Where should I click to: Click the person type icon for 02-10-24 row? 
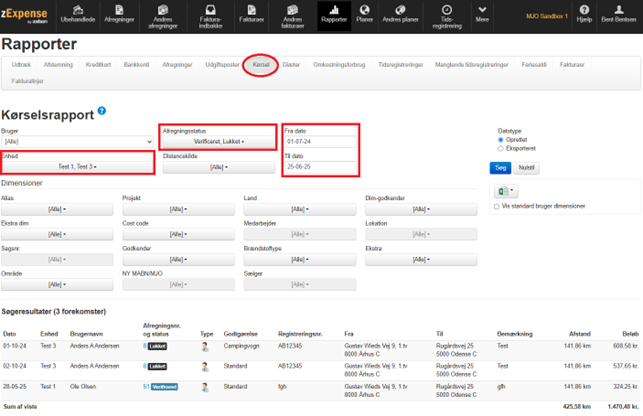pos(205,367)
